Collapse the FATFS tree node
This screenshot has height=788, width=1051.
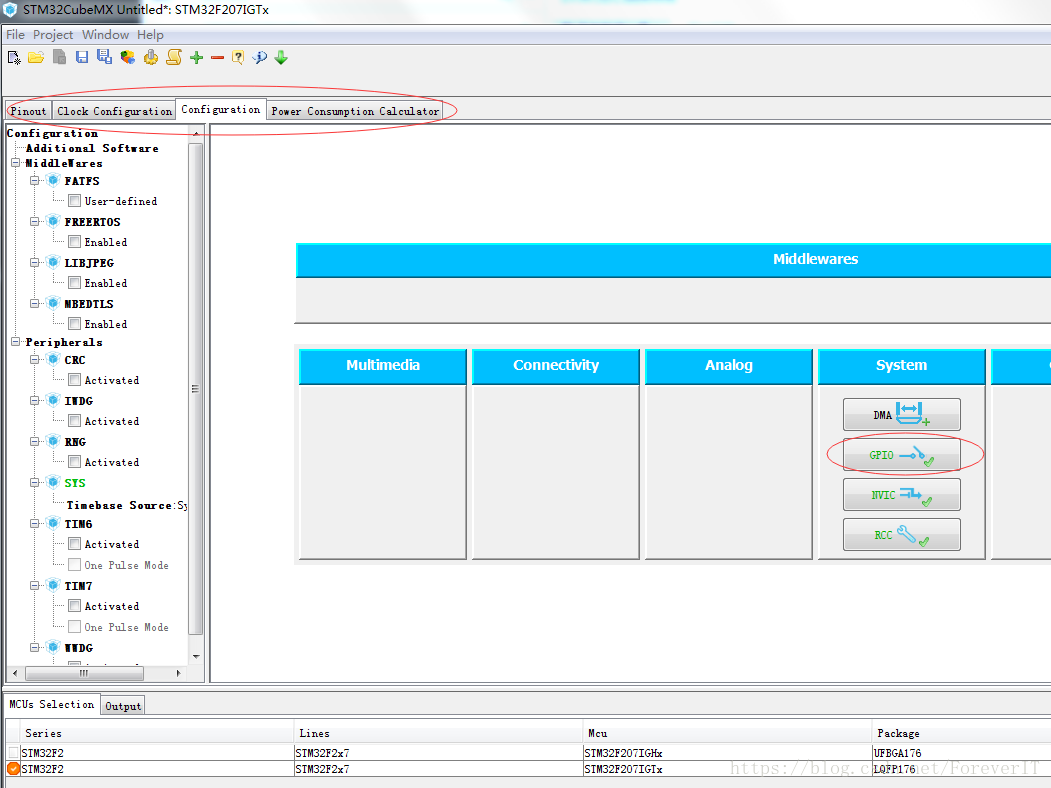(35, 180)
